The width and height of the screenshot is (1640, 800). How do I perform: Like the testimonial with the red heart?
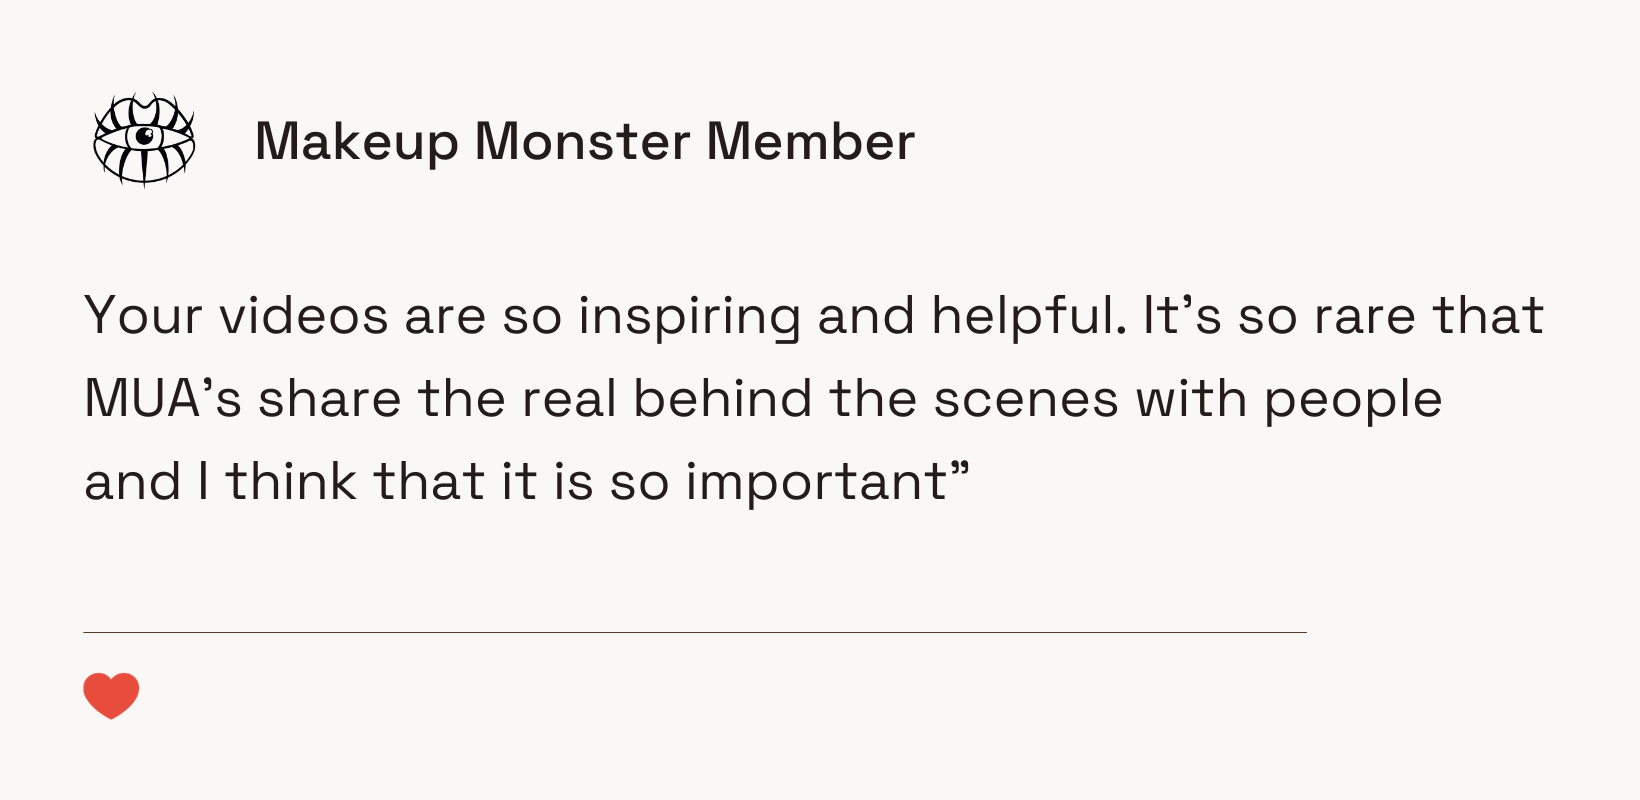coord(111,696)
